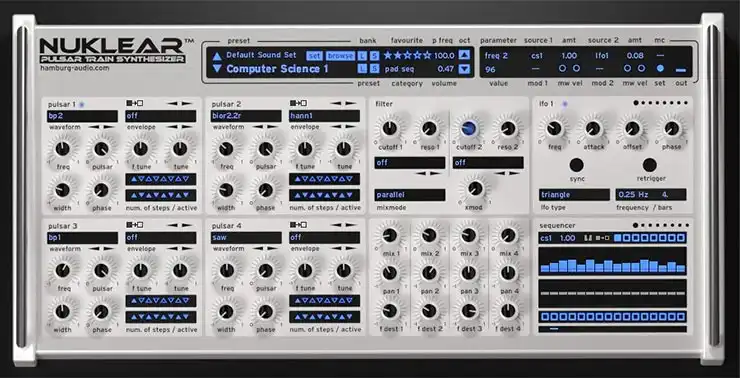Click the star icon next to lfo 1
This screenshot has width=740, height=378.
point(565,103)
